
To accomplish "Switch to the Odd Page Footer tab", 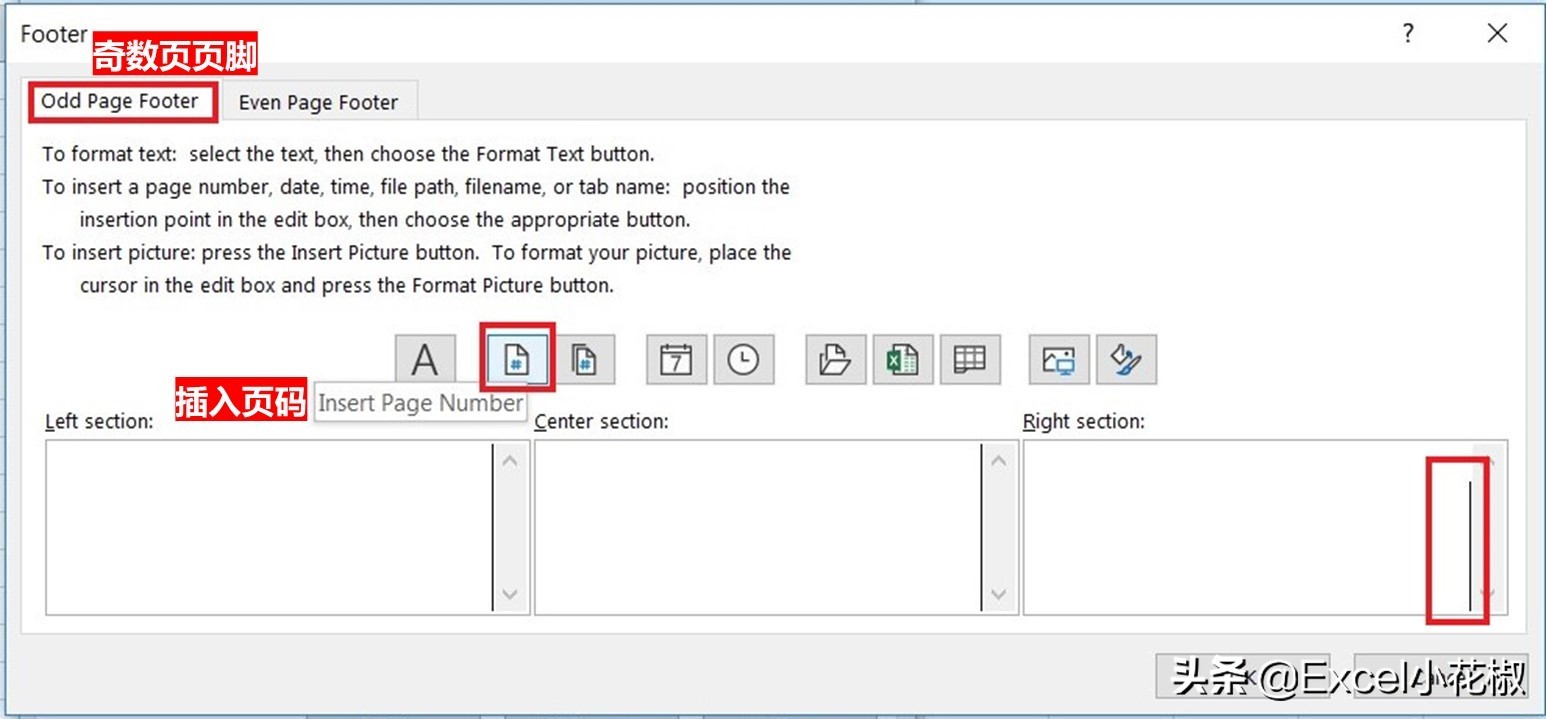I will click(120, 102).
